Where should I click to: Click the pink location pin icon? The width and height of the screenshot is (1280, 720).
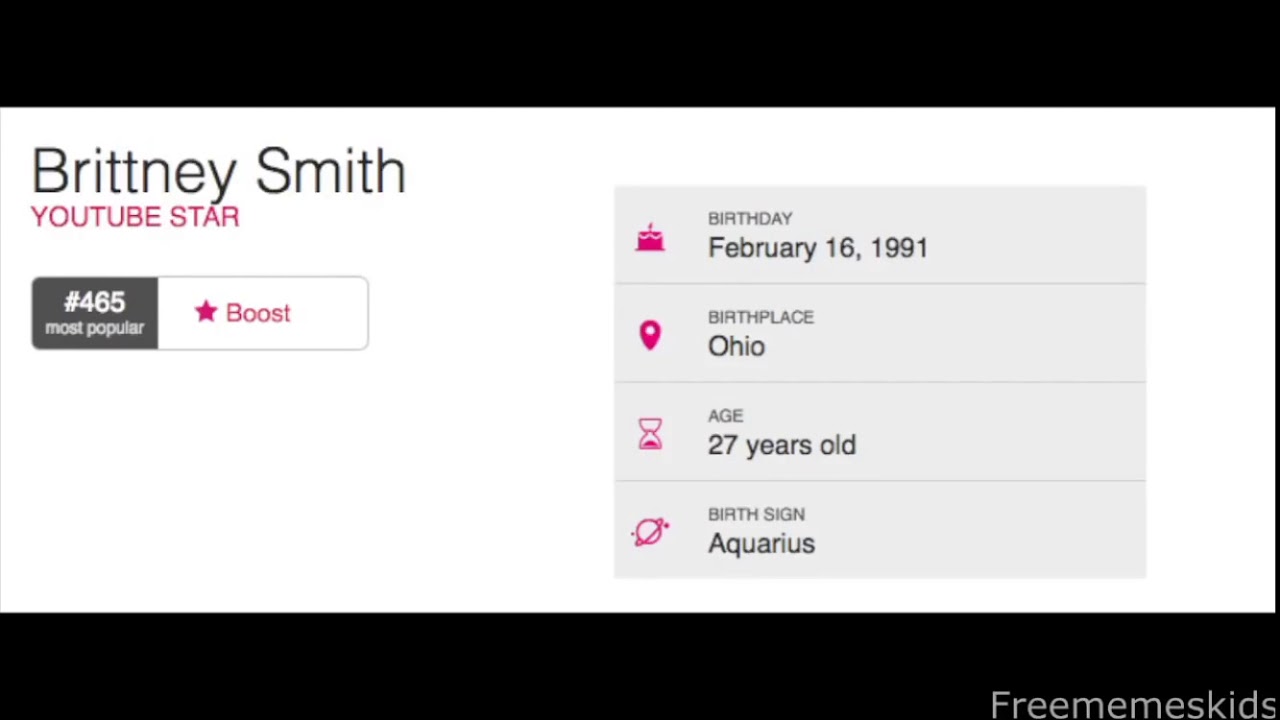(650, 335)
